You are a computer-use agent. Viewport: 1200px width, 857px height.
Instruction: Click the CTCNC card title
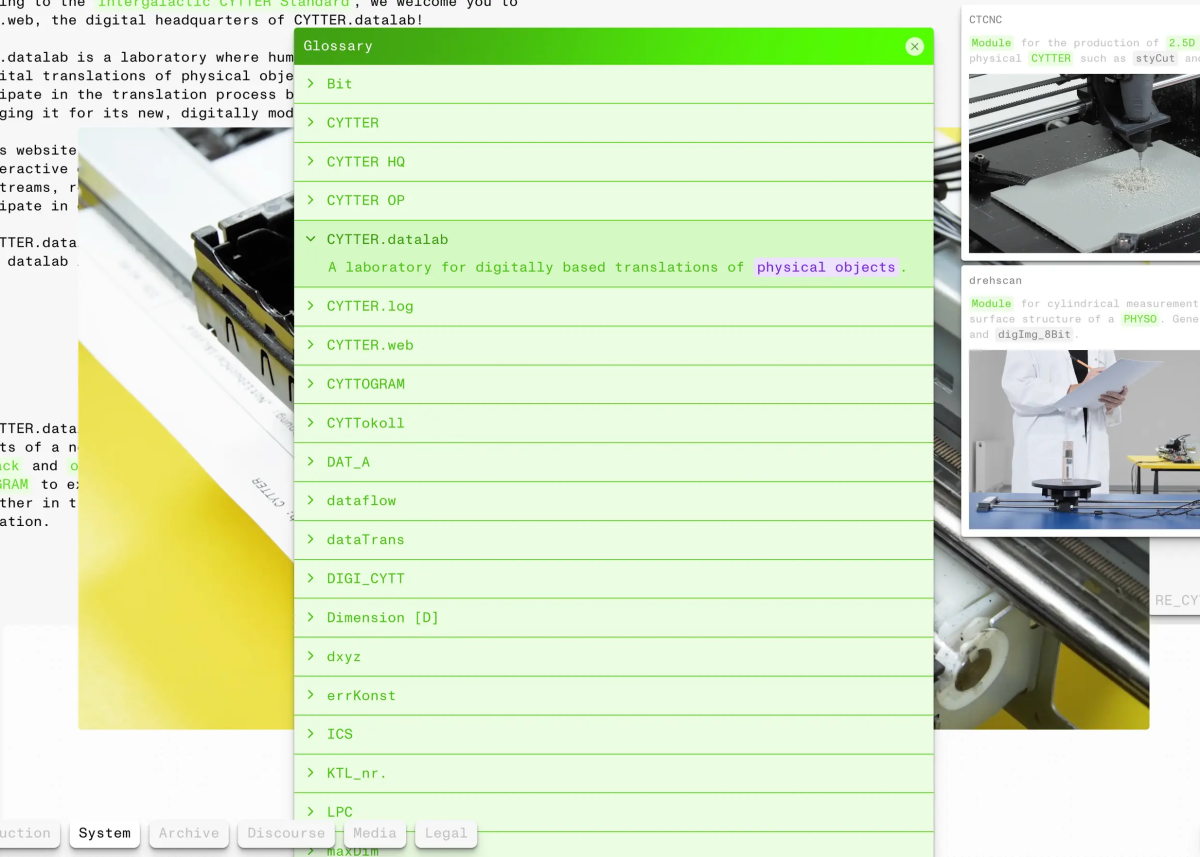[985, 20]
